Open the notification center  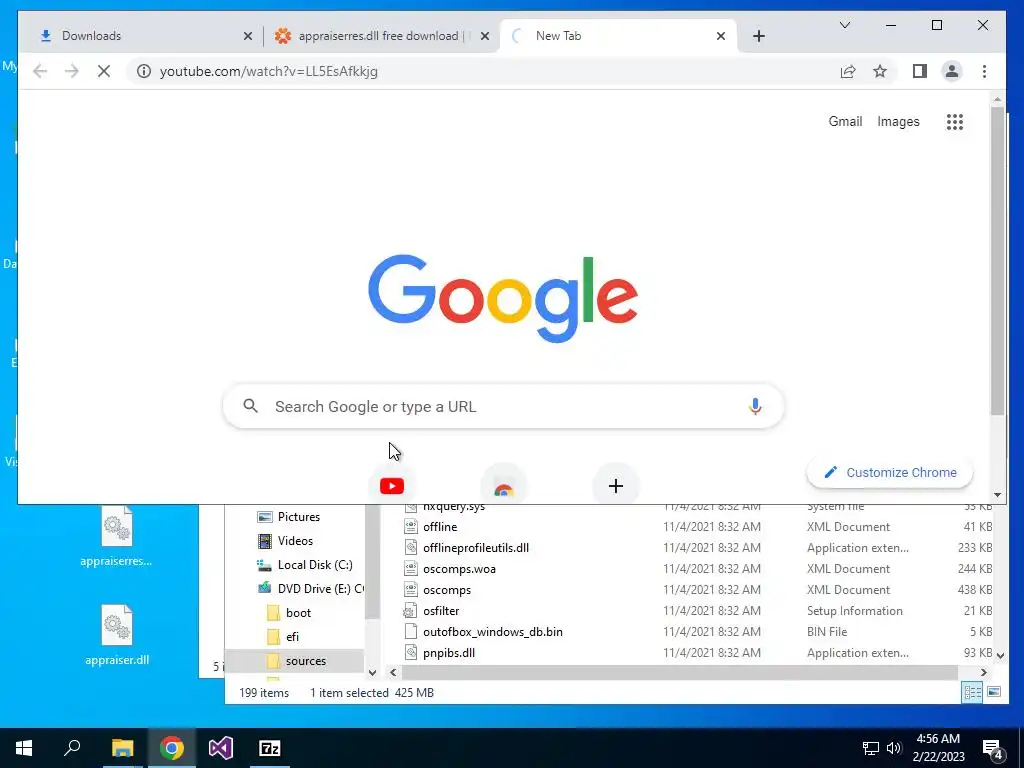point(993,748)
